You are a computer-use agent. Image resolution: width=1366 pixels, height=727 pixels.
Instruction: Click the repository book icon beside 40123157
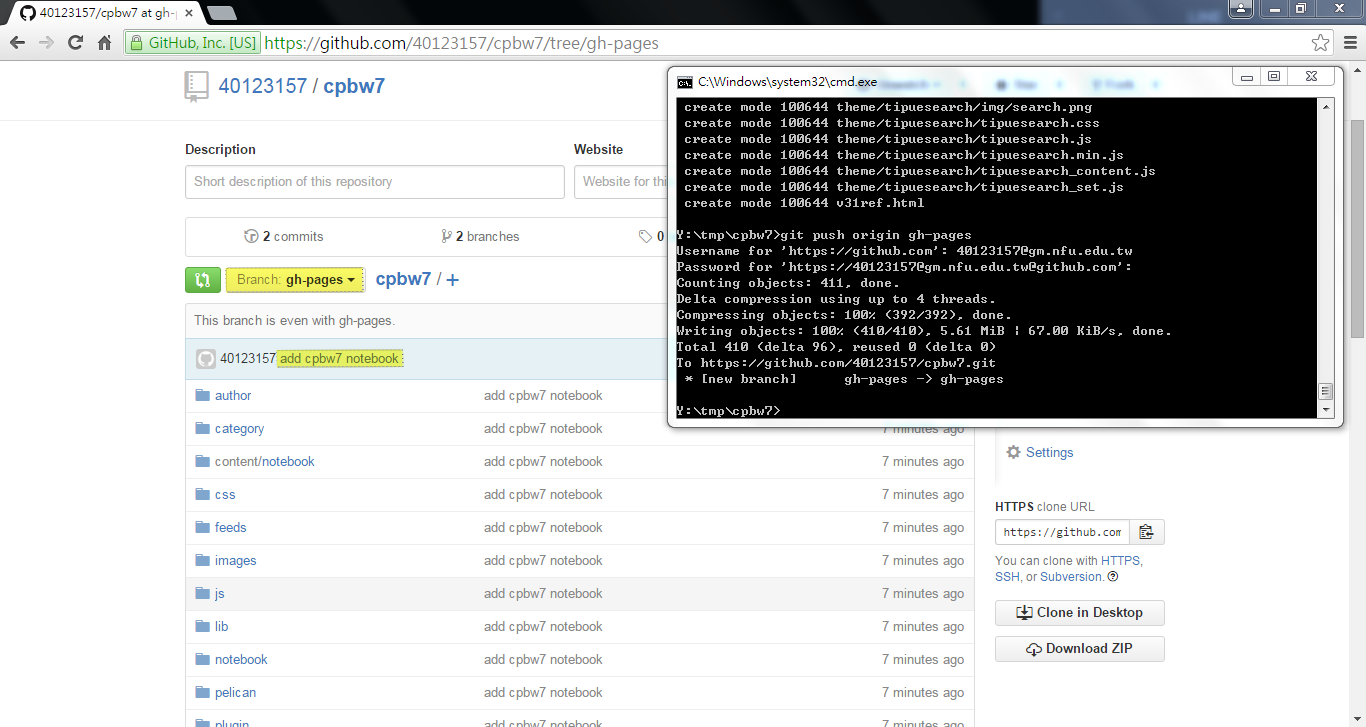click(197, 86)
